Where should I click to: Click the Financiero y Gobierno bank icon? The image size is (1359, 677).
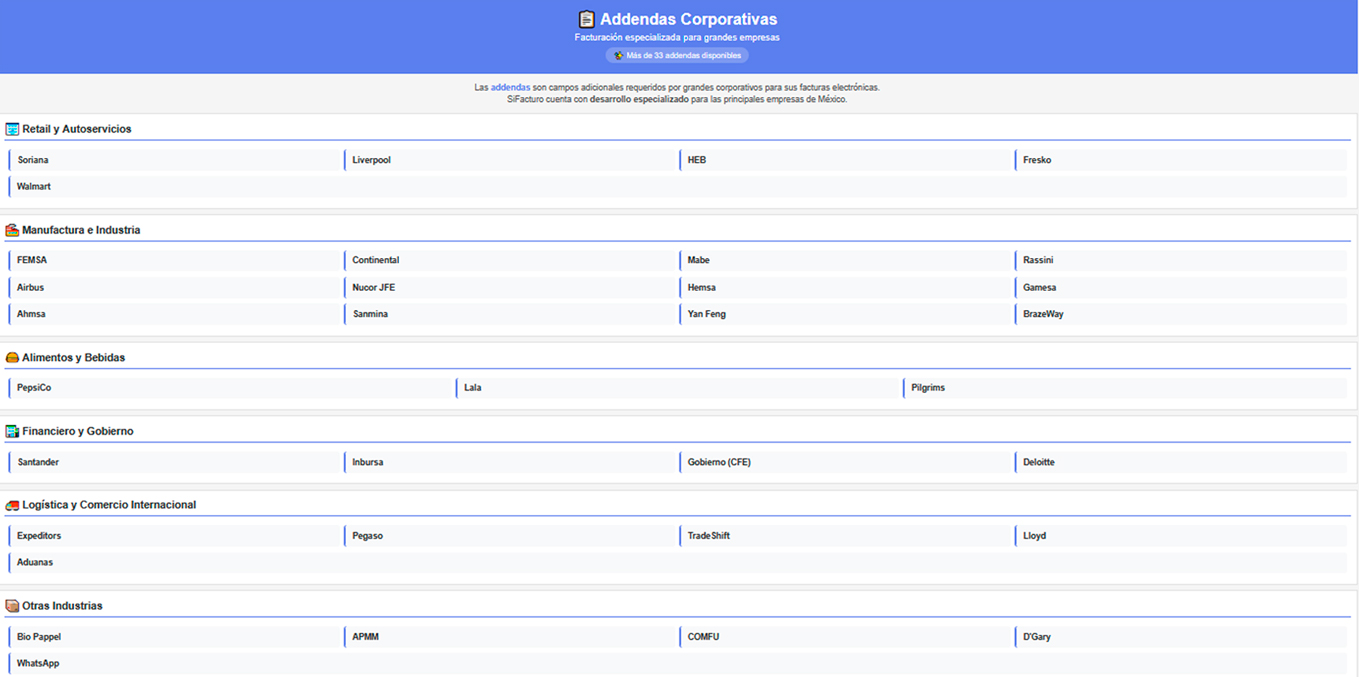12,431
